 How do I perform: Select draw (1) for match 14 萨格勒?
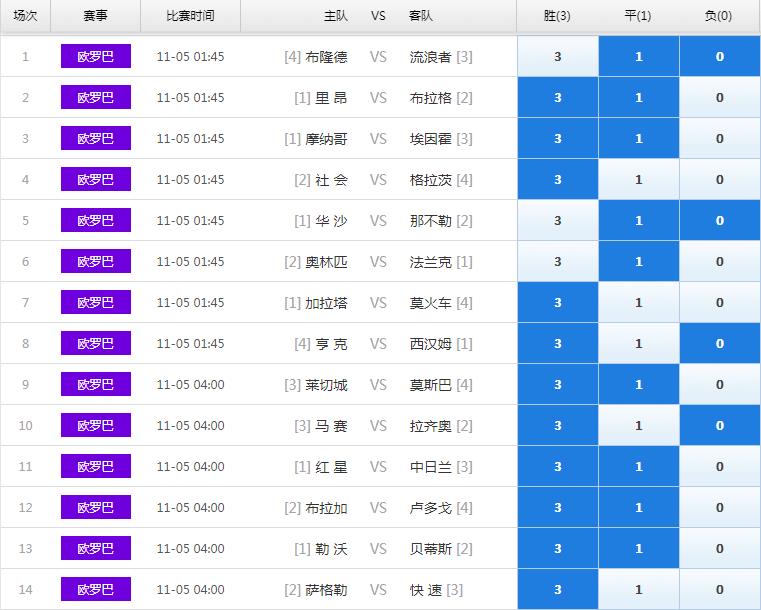639,590
